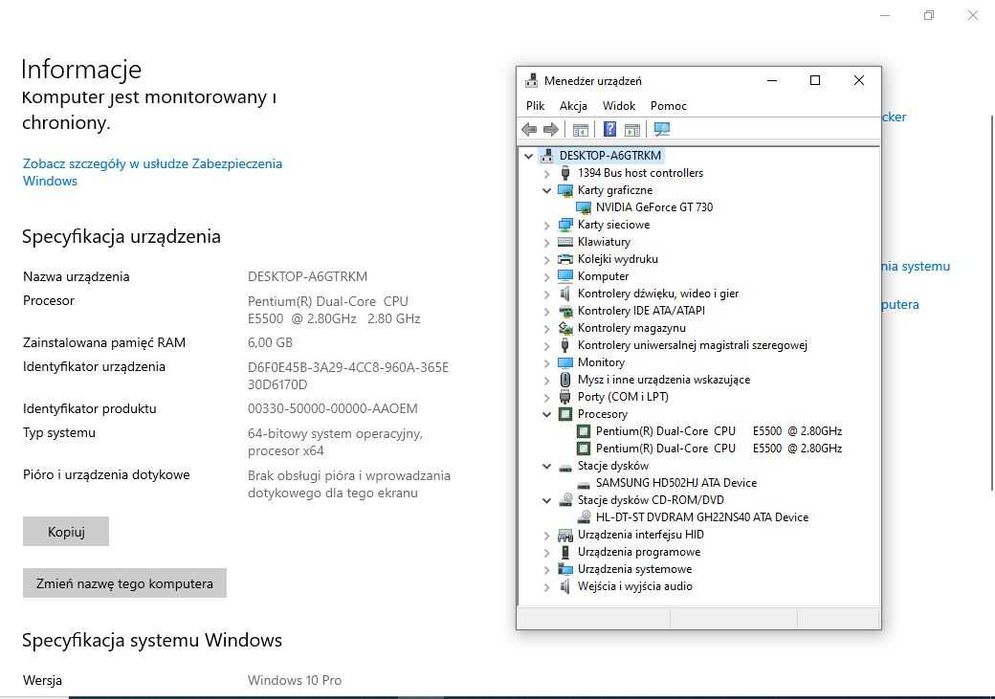This screenshot has width=995, height=699.
Task: Click the Back arrow in Device Manager toolbar
Action: click(529, 129)
